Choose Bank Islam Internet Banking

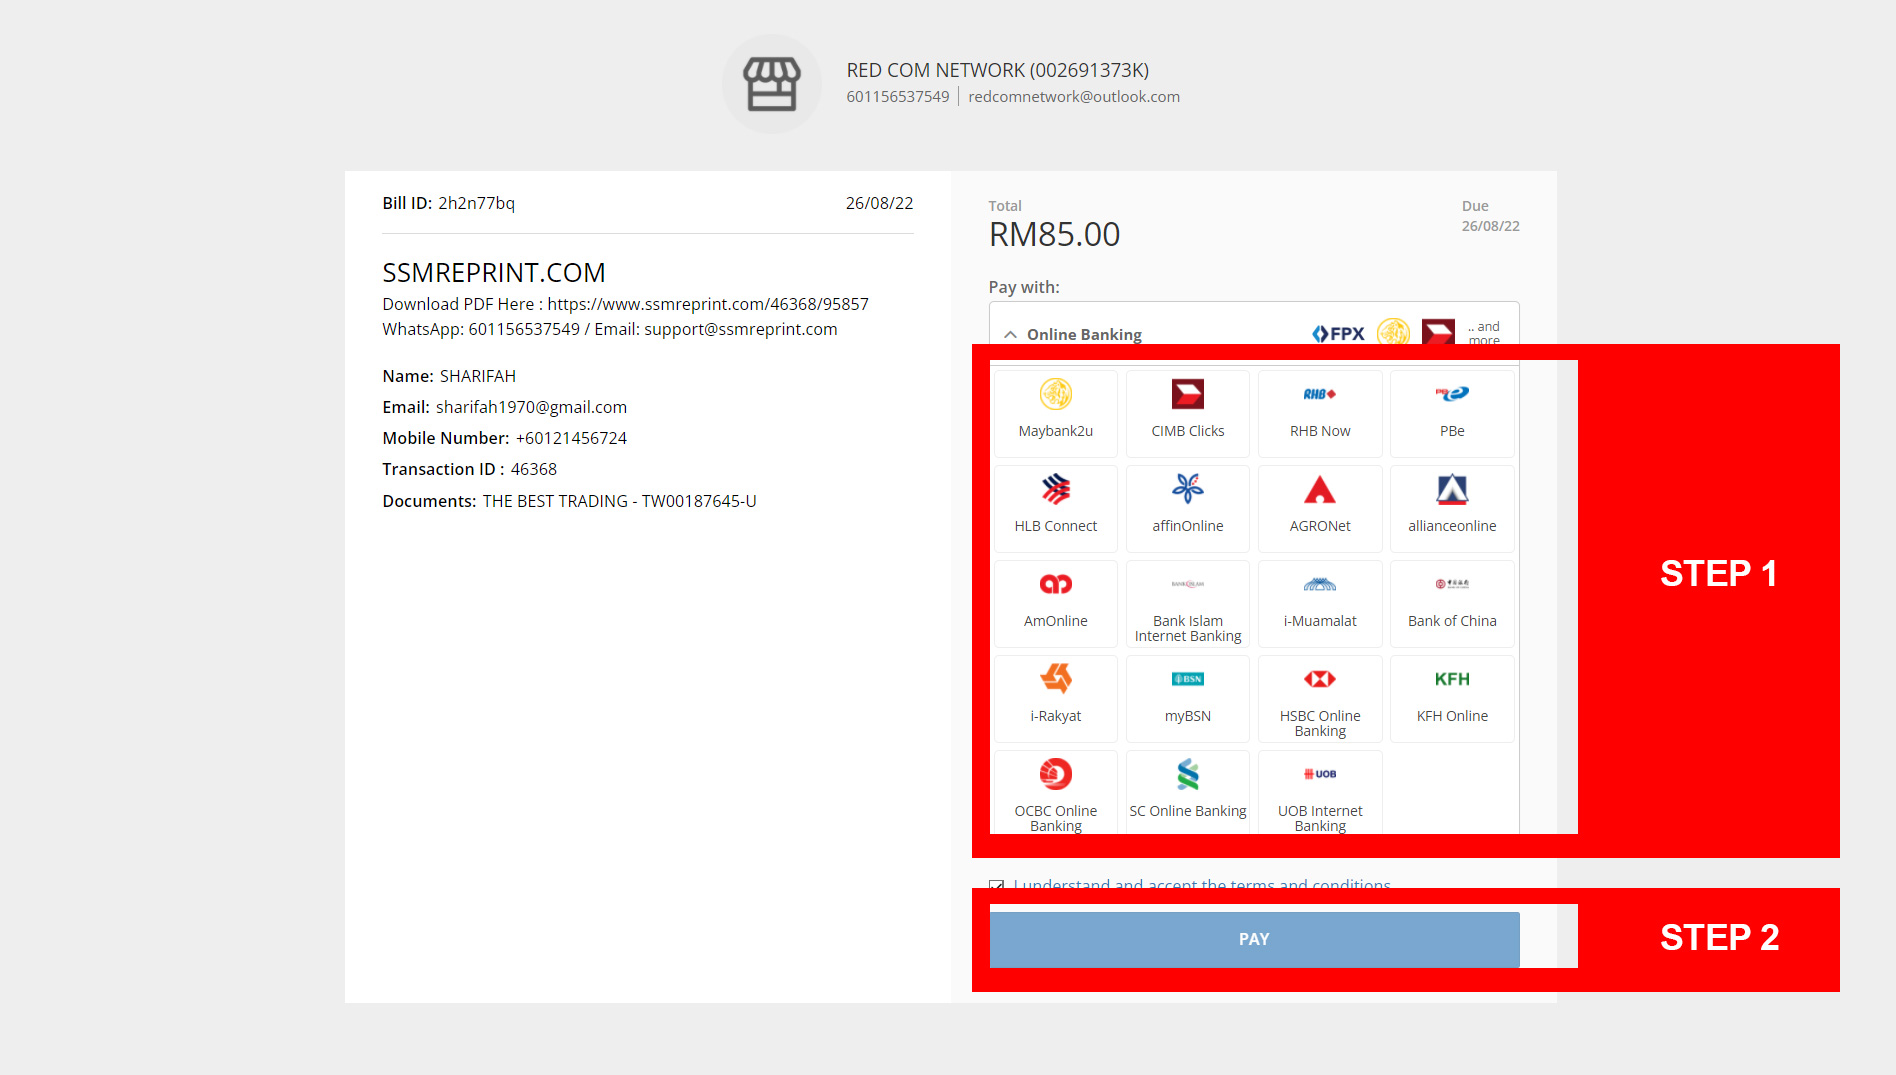[1188, 603]
